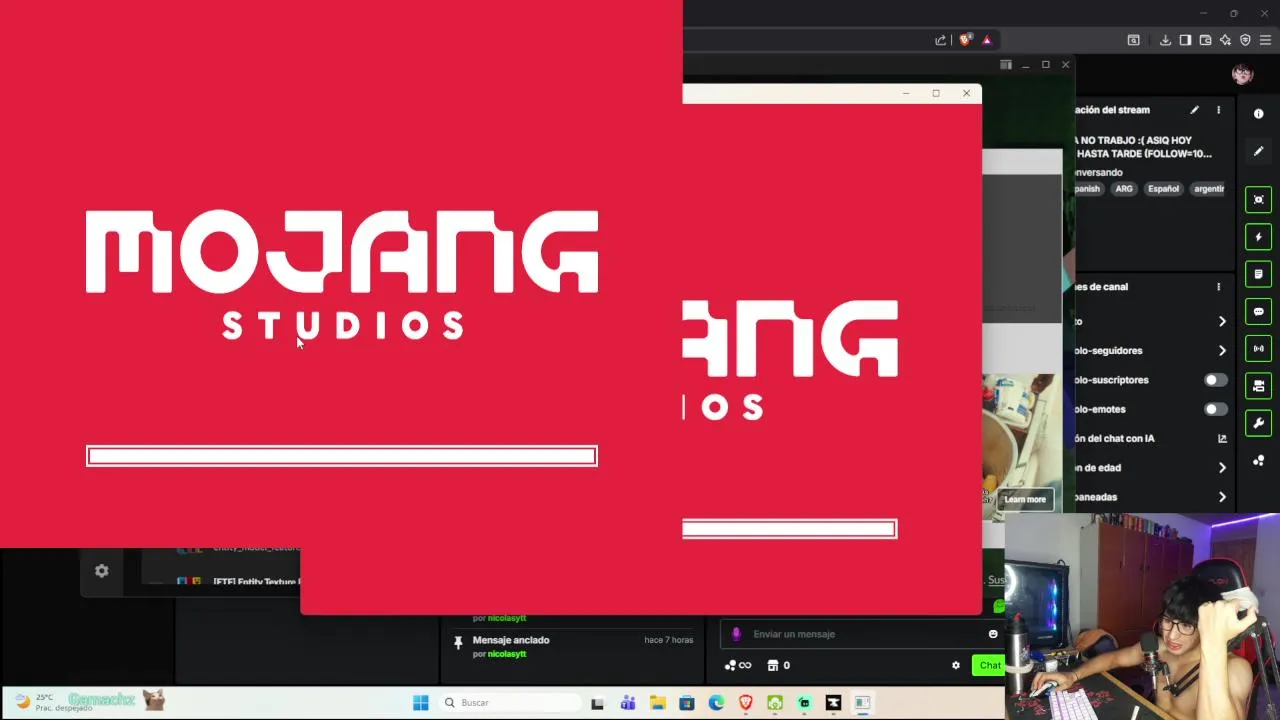Click the Enviar un mensaje chat field
The image size is (1280, 720).
860,634
